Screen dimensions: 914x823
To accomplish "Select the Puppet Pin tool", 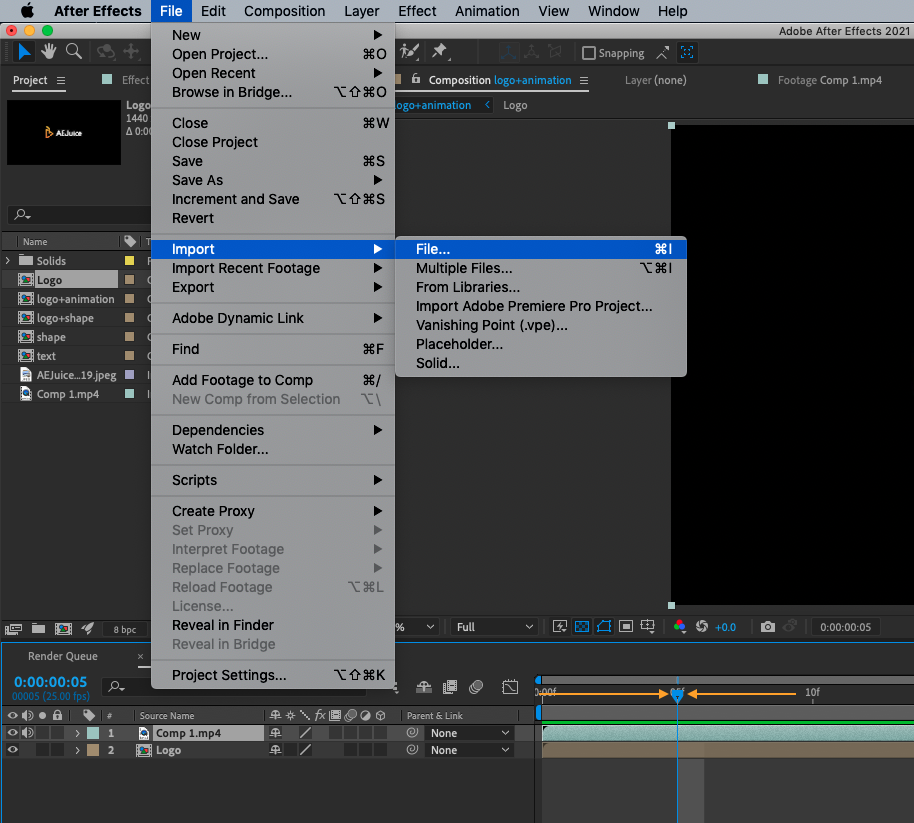I will (x=439, y=51).
